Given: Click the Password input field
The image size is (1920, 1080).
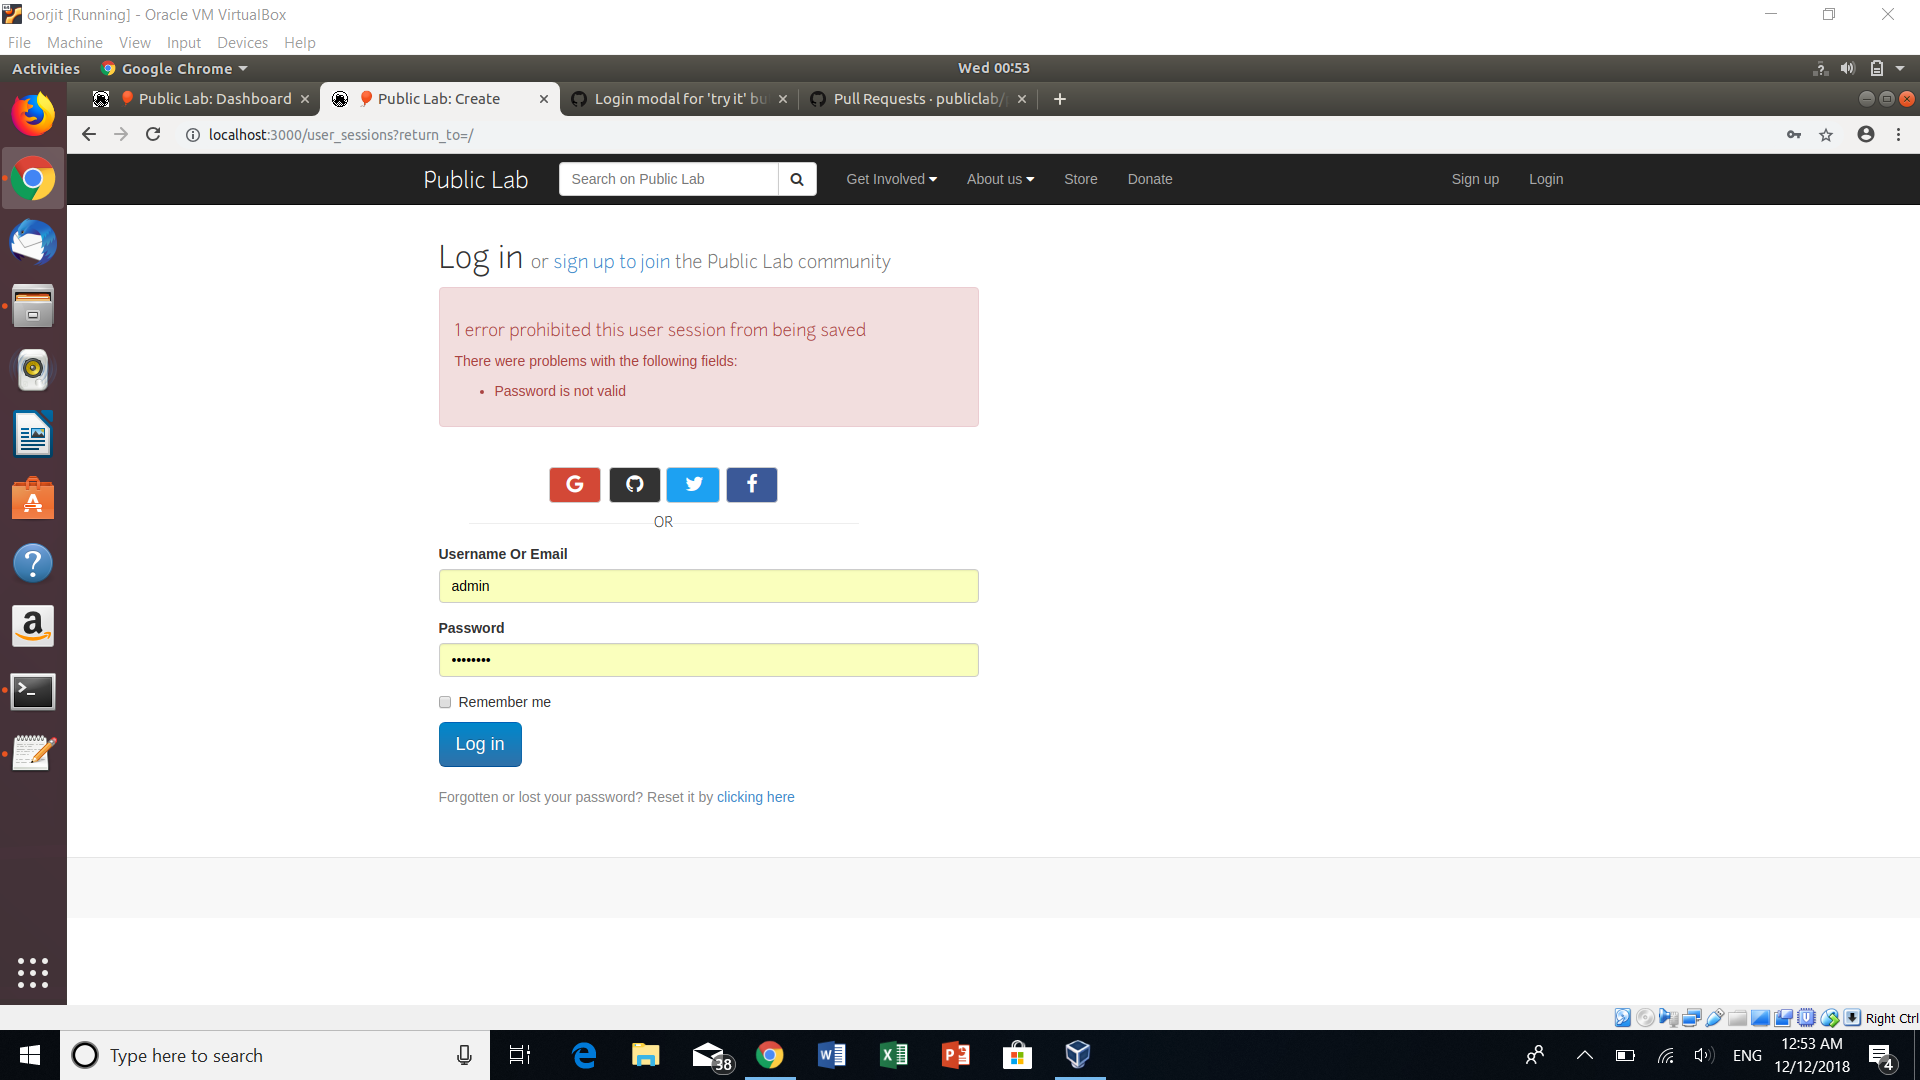Looking at the screenshot, I should pos(708,660).
